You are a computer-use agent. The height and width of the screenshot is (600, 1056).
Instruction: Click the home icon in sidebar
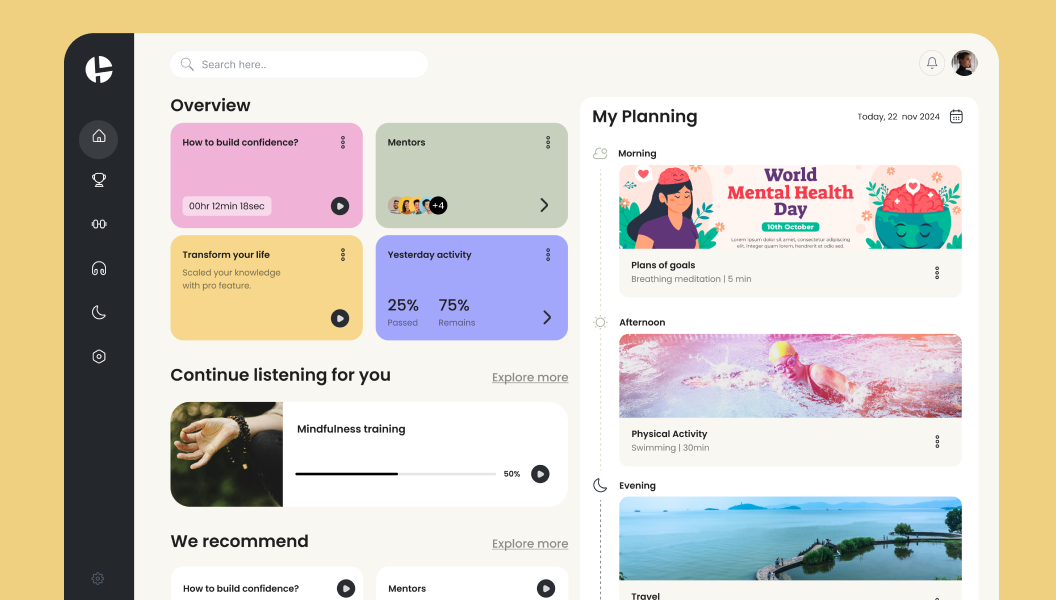pyautogui.click(x=99, y=136)
